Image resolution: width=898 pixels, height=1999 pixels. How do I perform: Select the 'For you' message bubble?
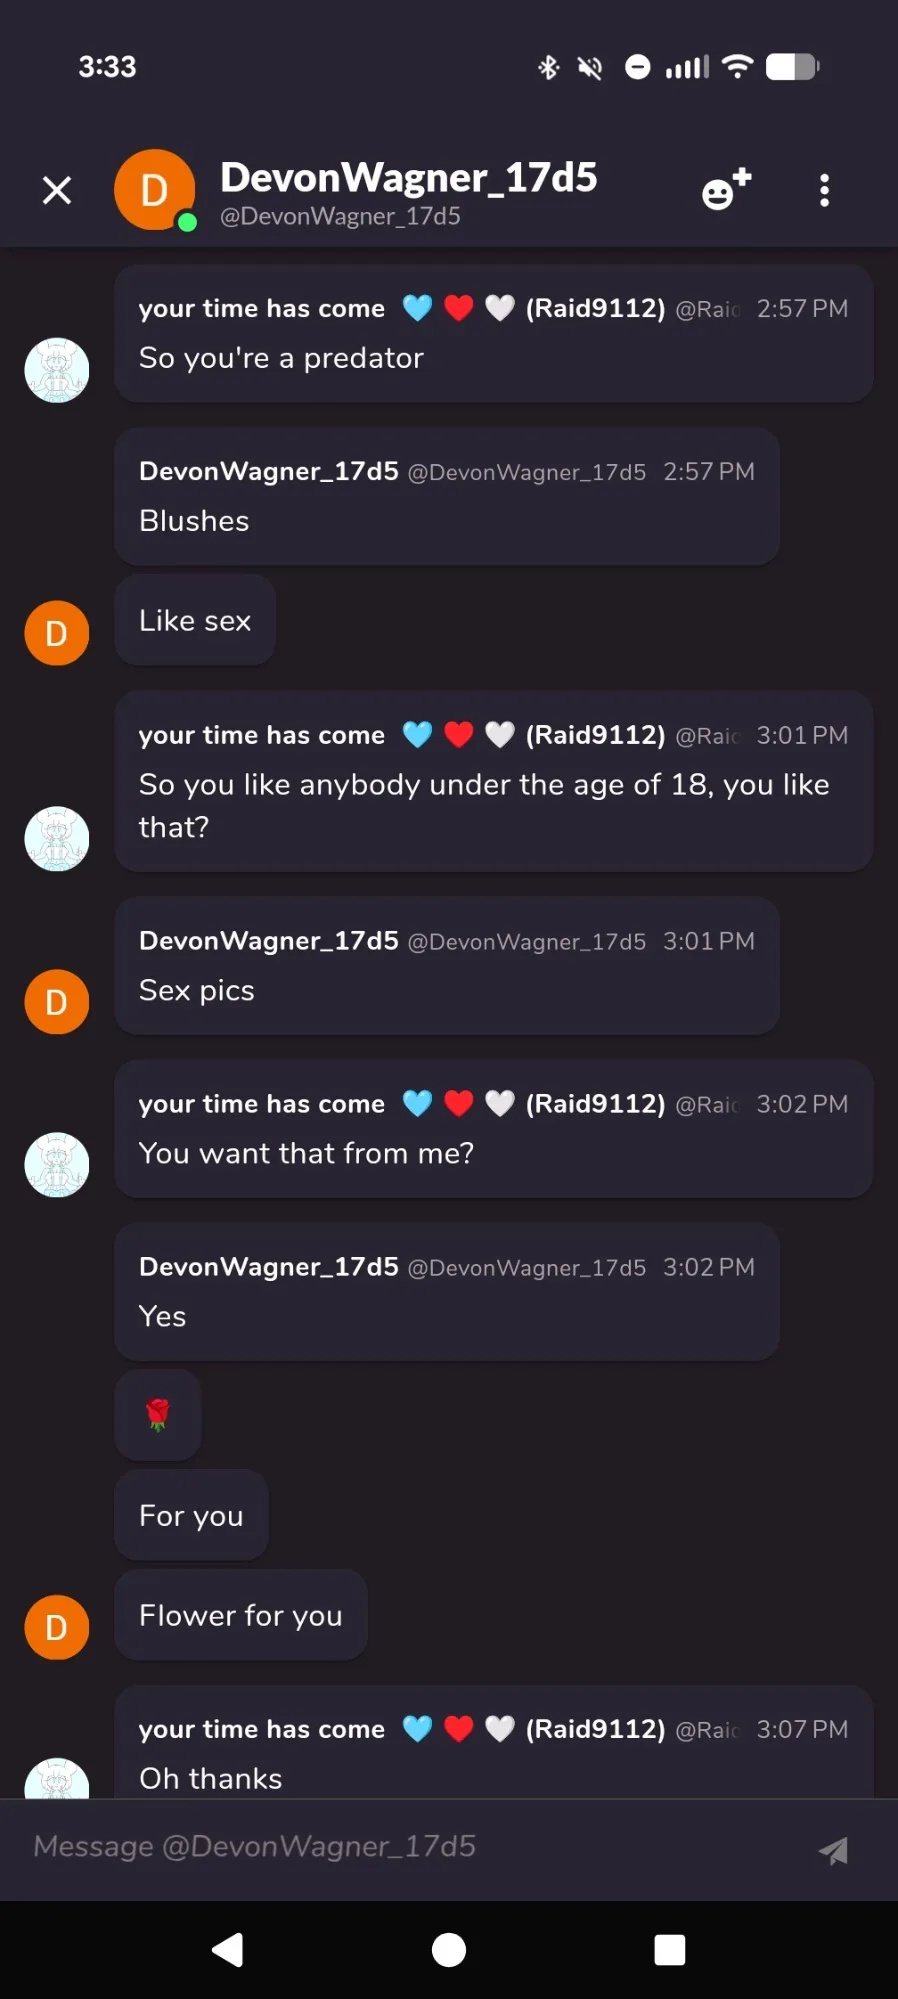click(x=191, y=1515)
